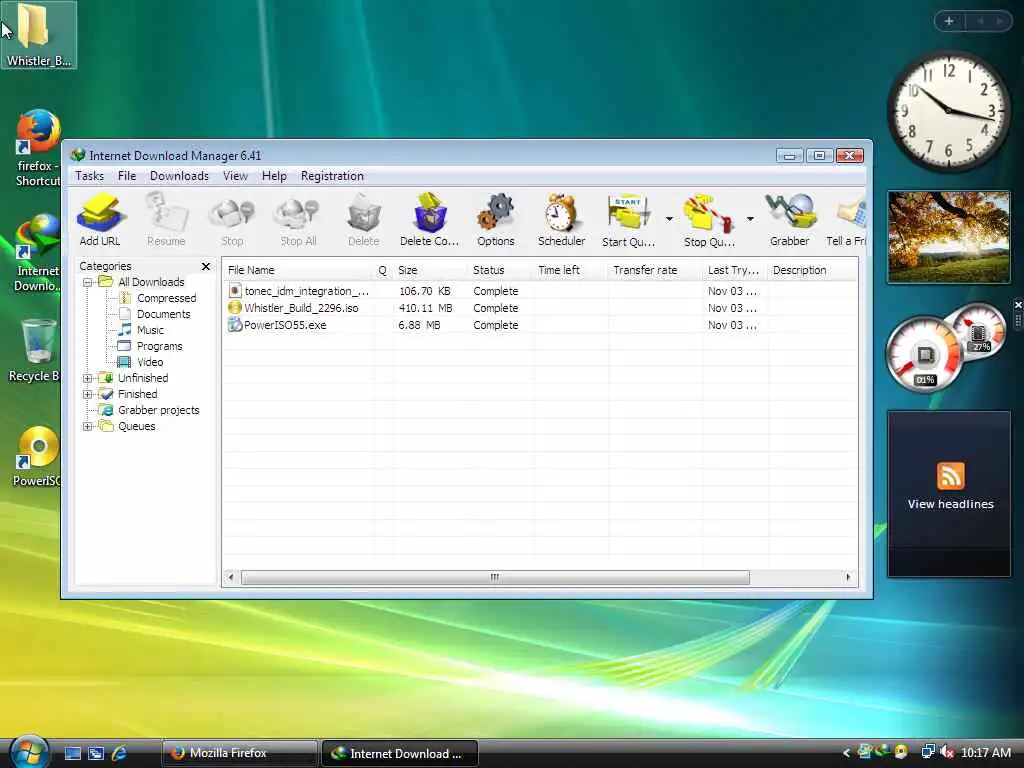
Task: Open the Options gear icon
Action: click(x=496, y=219)
